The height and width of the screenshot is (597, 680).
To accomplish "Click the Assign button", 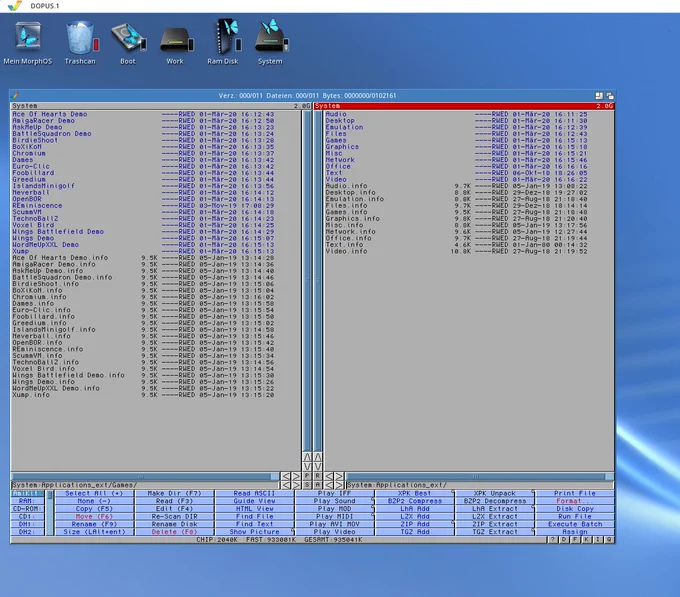I will point(575,532).
